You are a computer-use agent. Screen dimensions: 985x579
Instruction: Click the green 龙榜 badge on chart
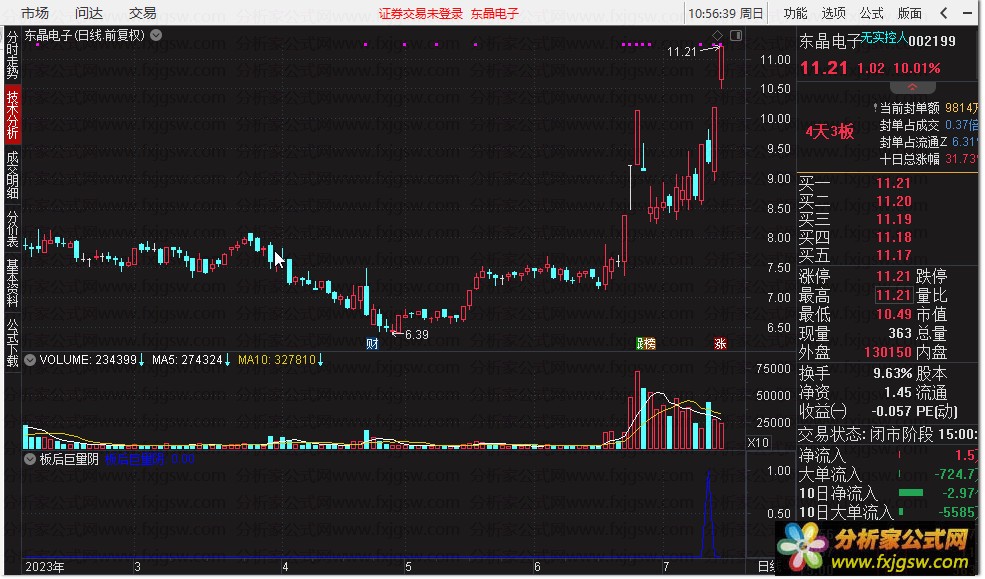(645, 344)
